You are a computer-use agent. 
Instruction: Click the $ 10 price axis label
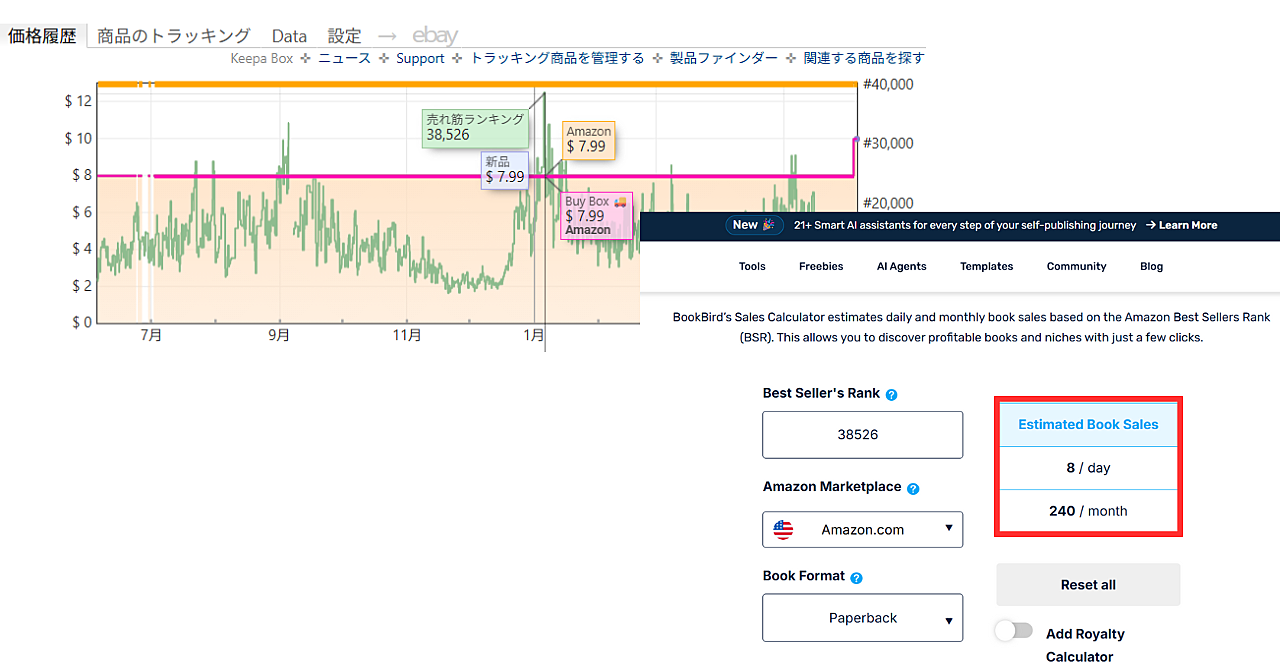pyautogui.click(x=78, y=138)
